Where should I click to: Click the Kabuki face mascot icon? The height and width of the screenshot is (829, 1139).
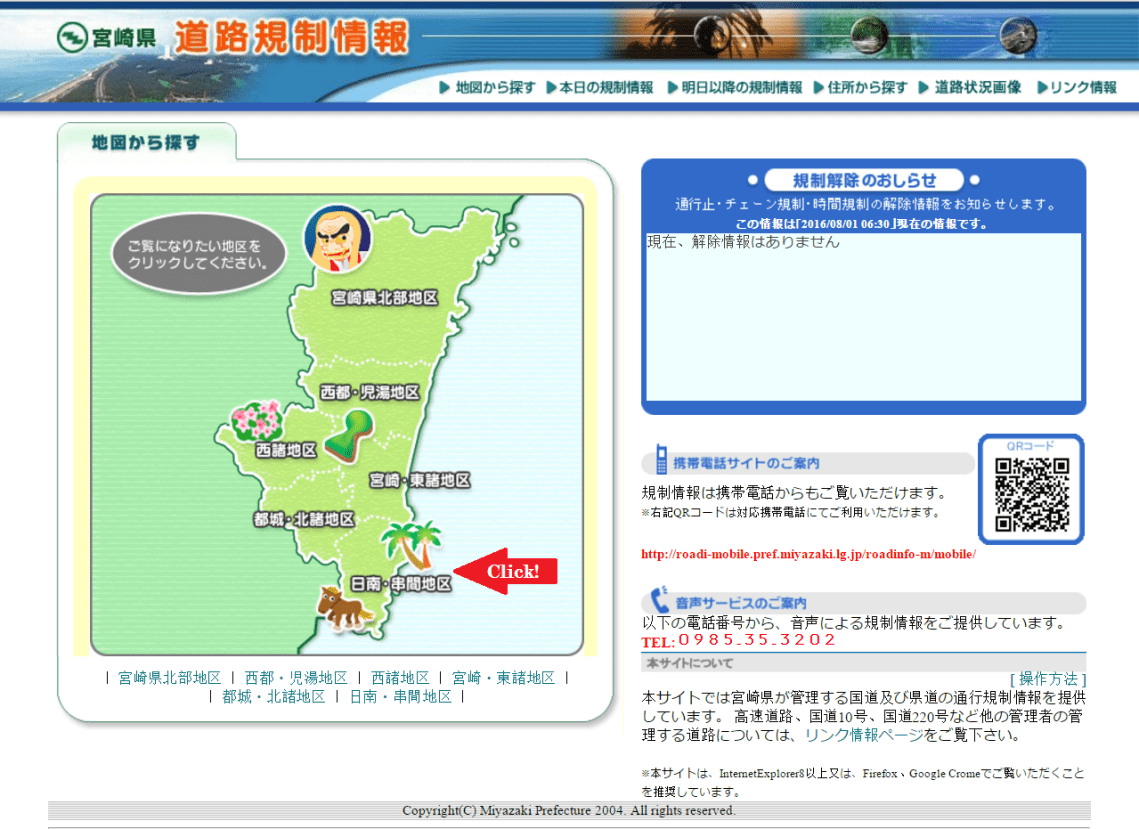[337, 241]
